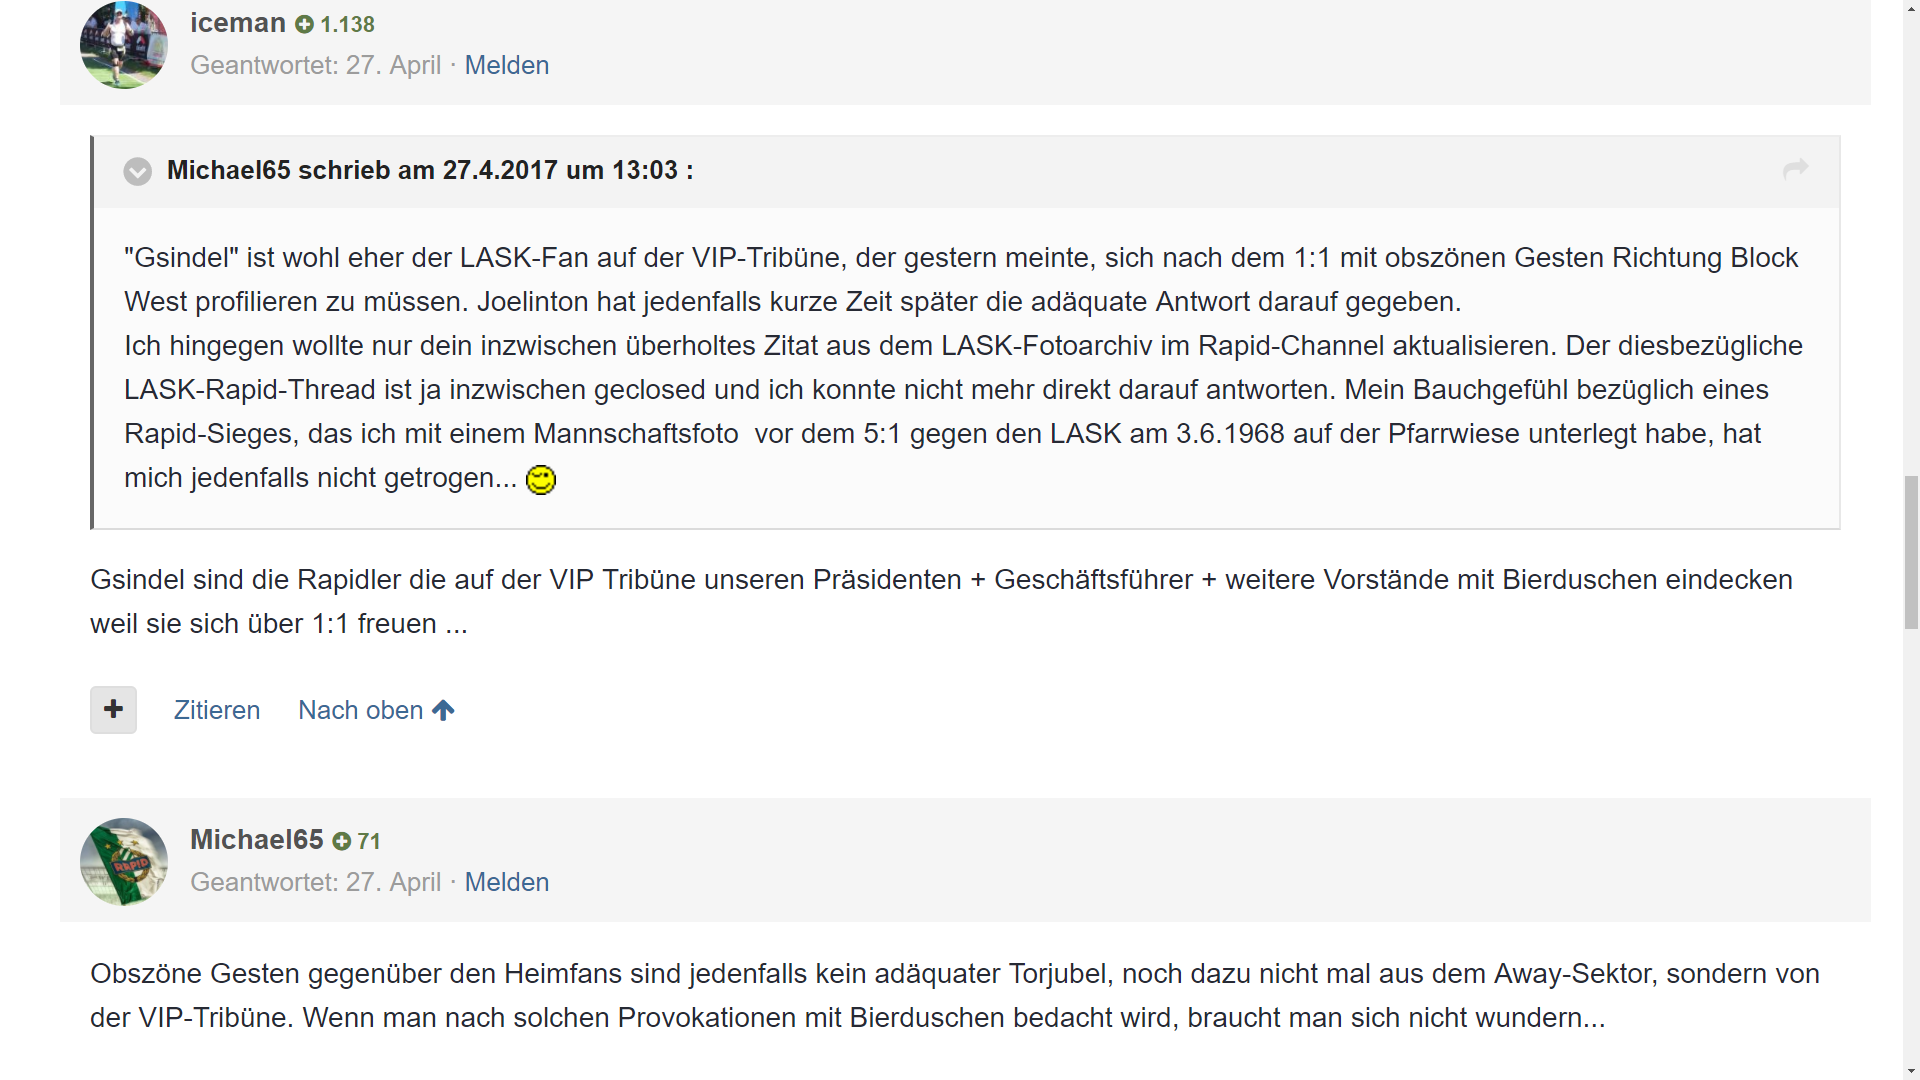
Task: Click Michael65's green reputation plus icon
Action: [342, 842]
